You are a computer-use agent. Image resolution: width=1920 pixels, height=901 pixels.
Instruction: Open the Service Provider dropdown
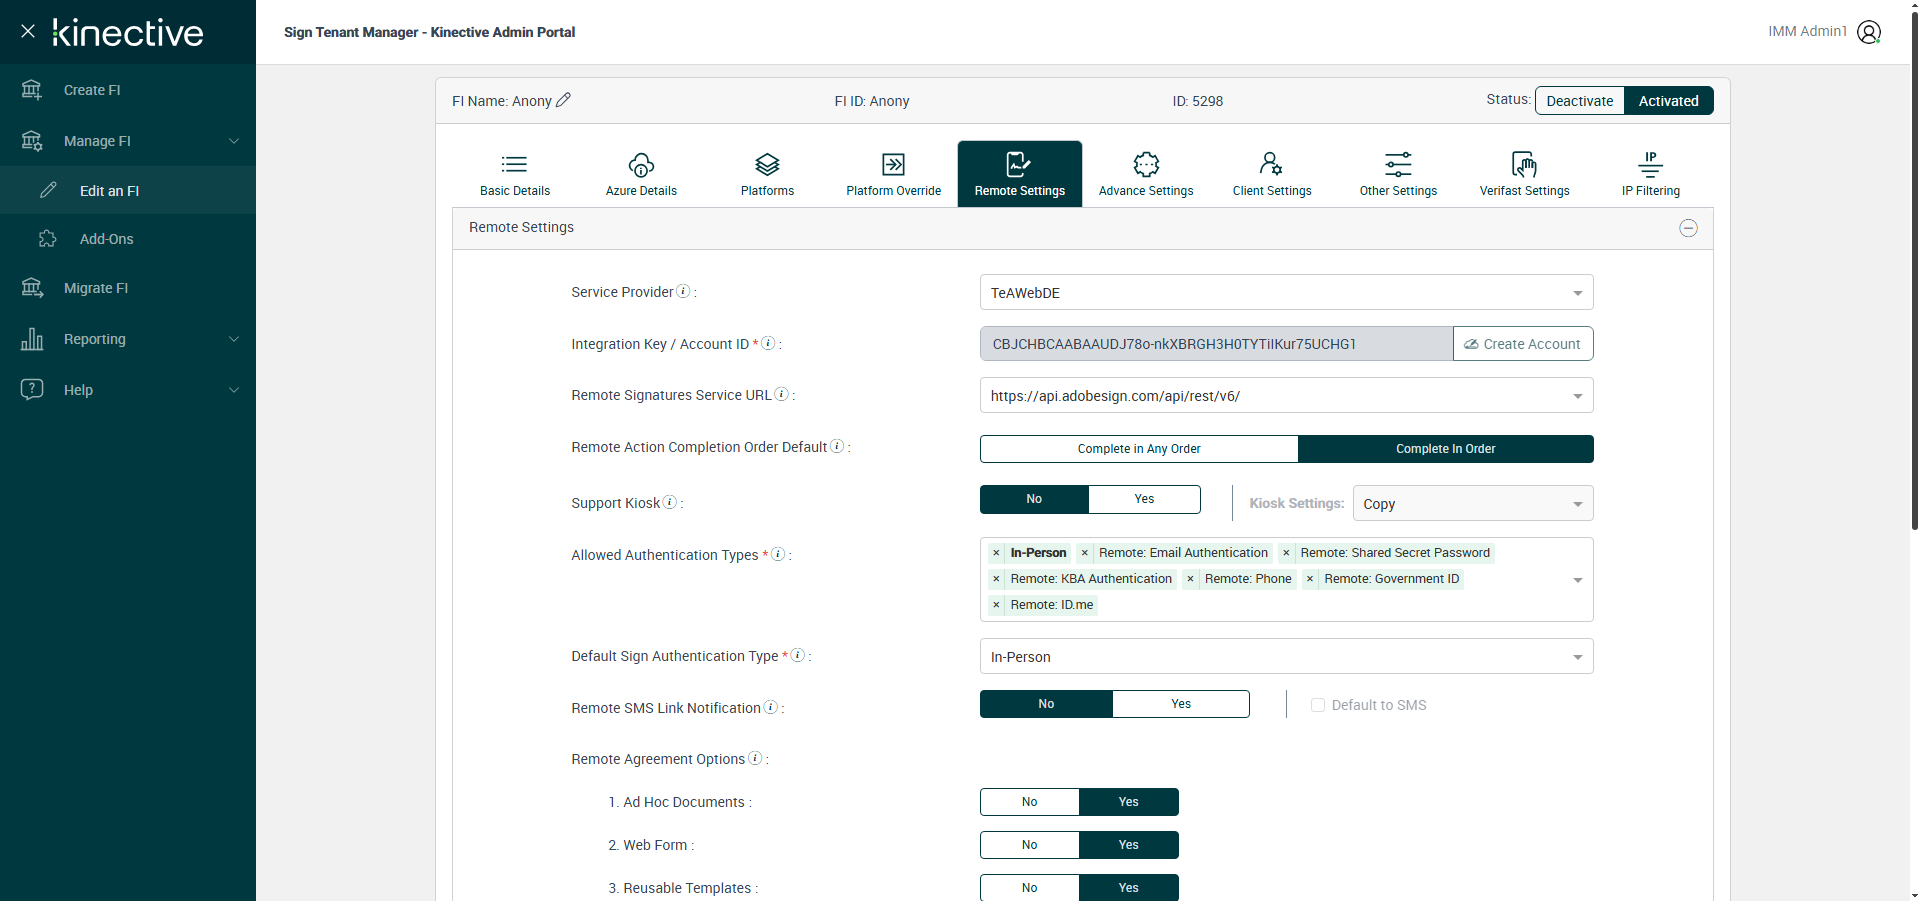[x=1286, y=293]
